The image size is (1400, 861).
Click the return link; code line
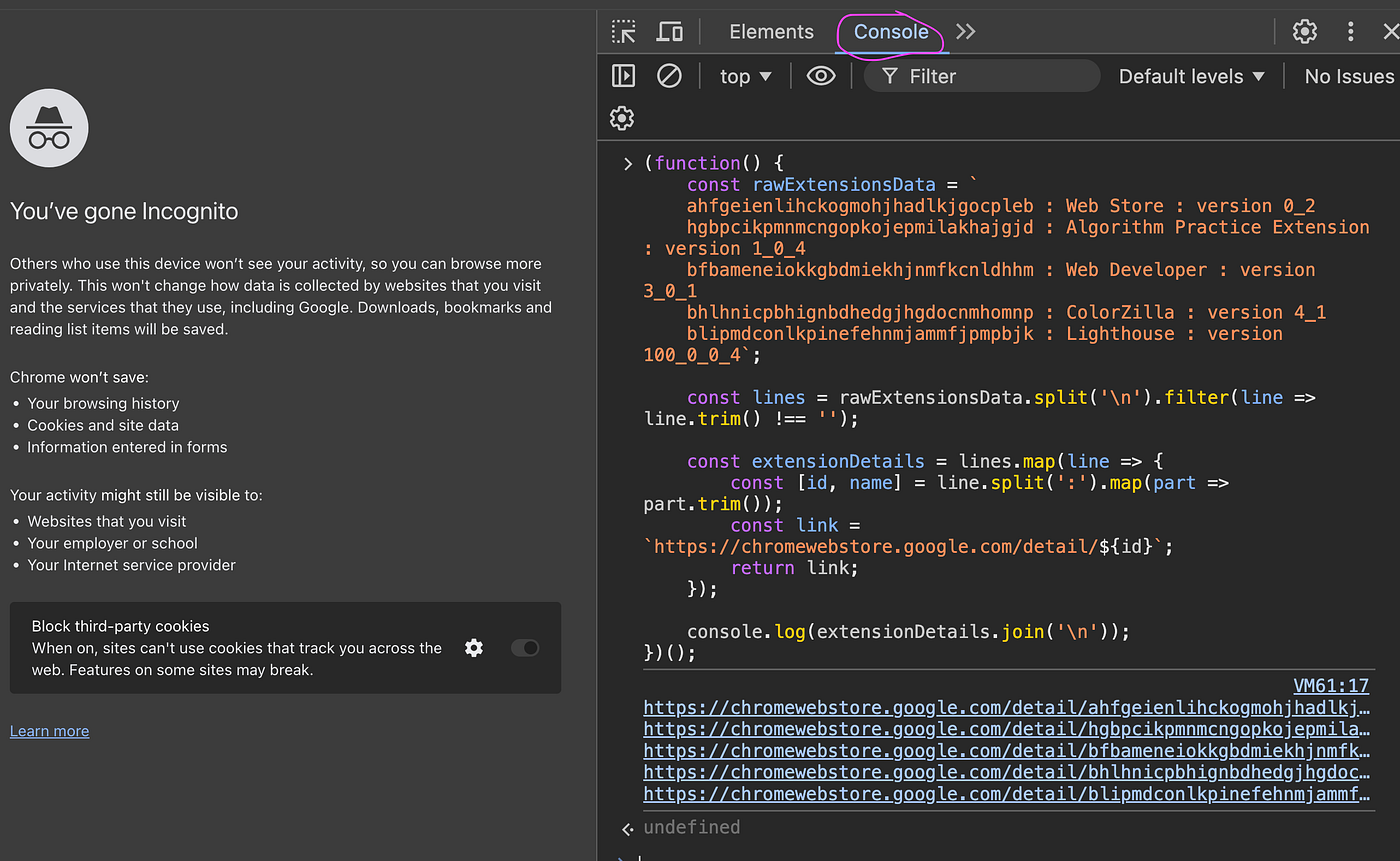click(794, 568)
